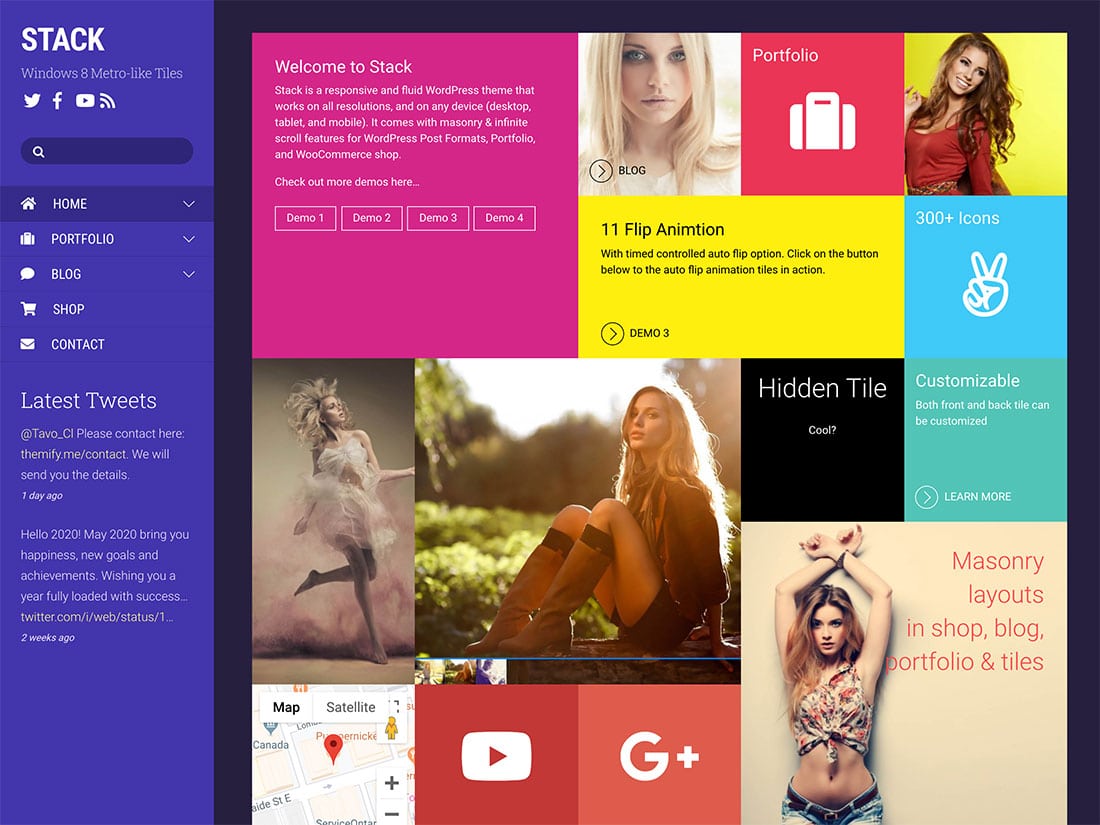Switch map to Satellite view
This screenshot has height=825, width=1100.
coord(350,707)
